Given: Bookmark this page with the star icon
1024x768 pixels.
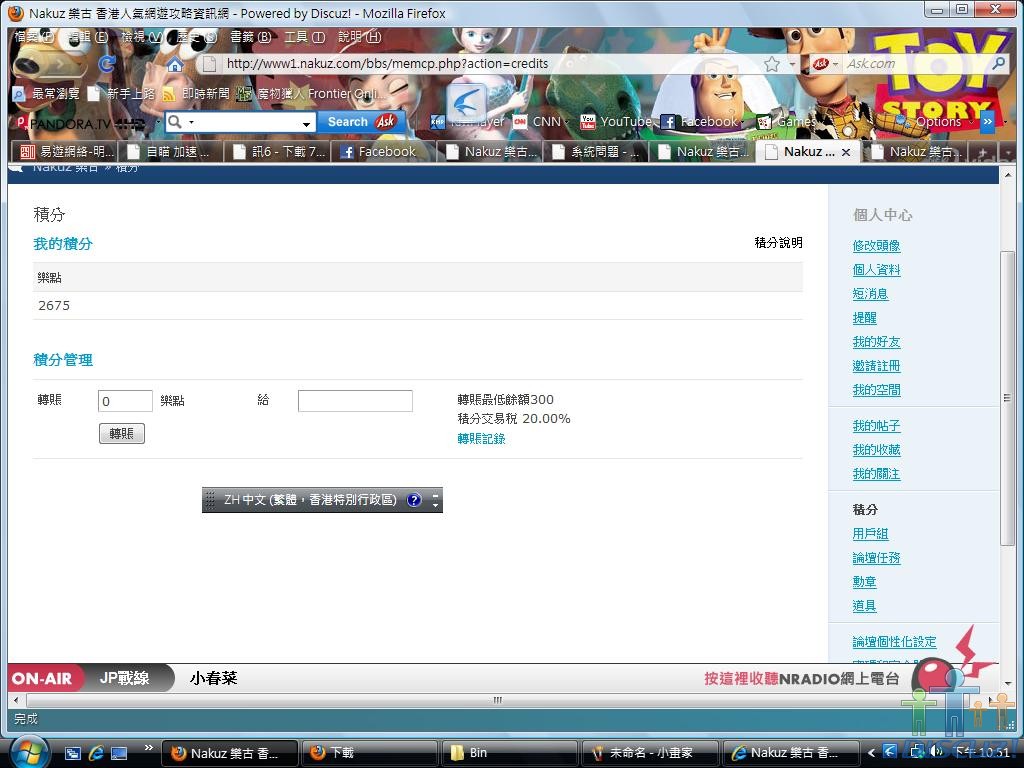Looking at the screenshot, I should coord(772,64).
